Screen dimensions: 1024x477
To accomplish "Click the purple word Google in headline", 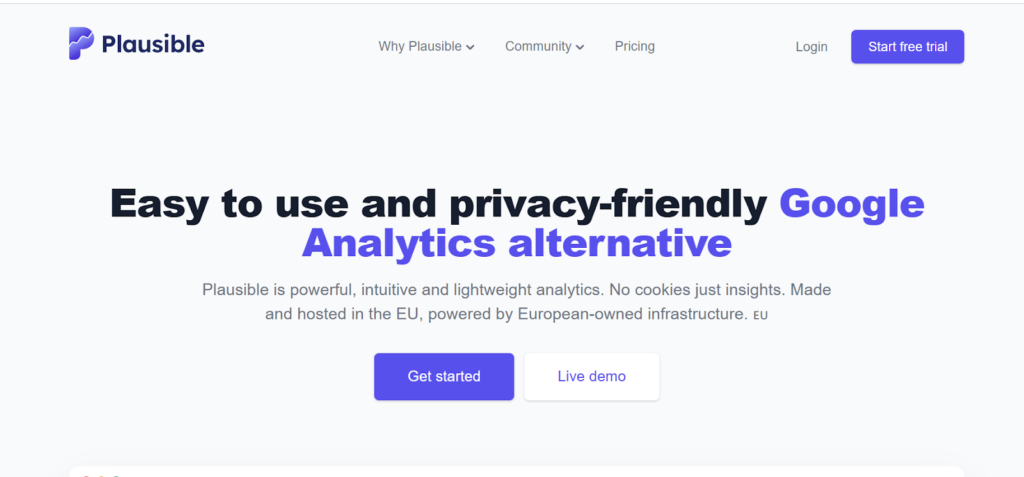I will (x=852, y=204).
